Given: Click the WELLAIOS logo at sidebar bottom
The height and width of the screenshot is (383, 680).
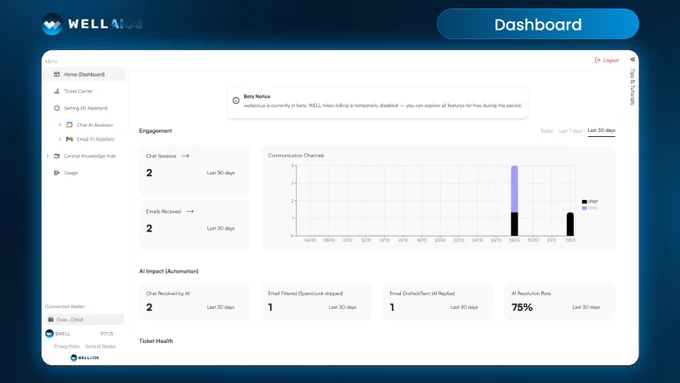Looking at the screenshot, I should coord(85,358).
